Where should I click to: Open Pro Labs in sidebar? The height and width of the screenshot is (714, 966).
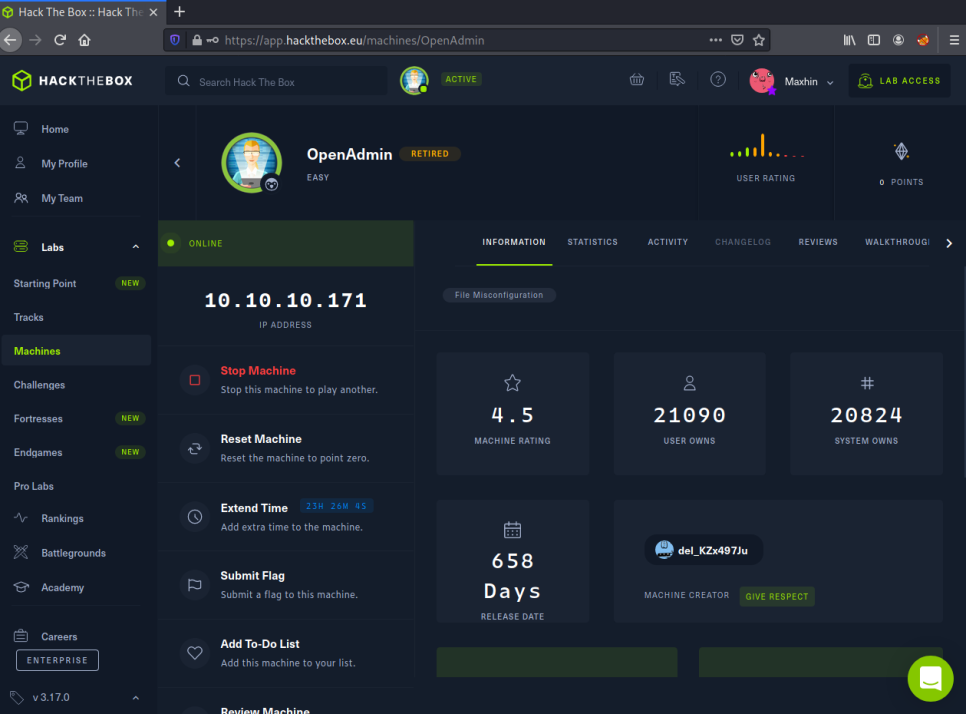(x=34, y=486)
